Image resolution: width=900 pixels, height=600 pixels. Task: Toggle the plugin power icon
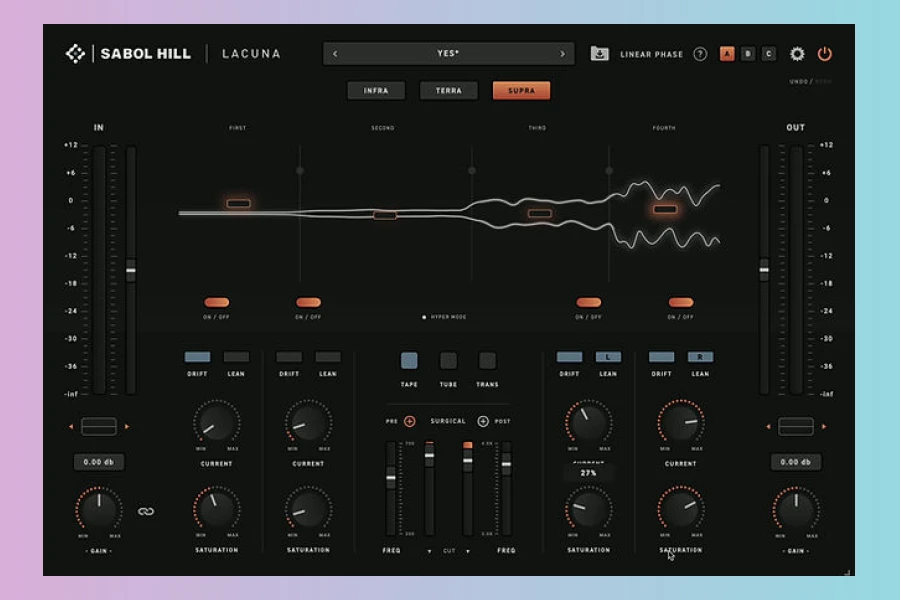coord(824,54)
